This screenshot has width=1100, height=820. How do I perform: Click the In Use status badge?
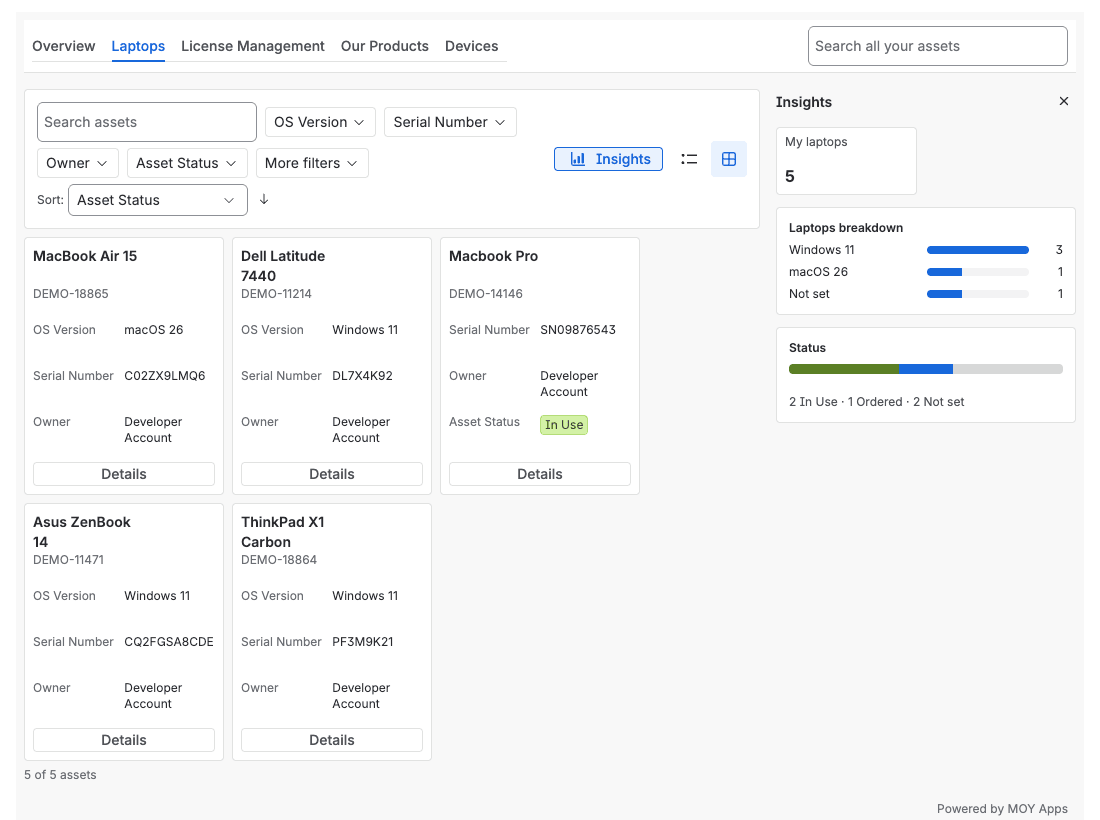pyautogui.click(x=564, y=424)
